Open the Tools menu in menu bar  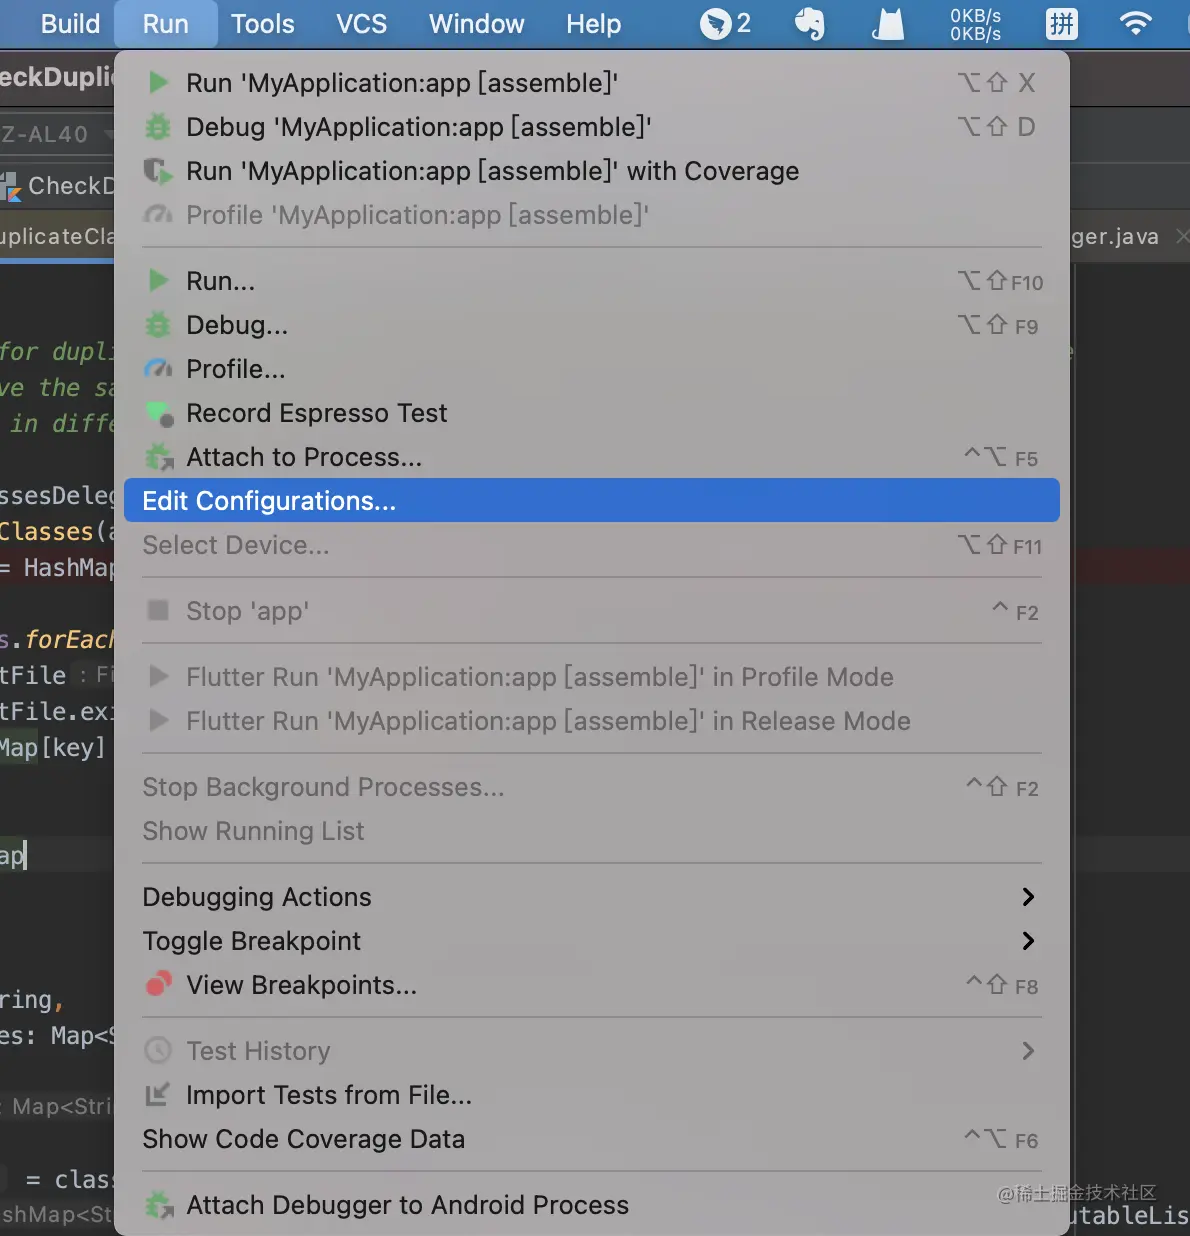[263, 24]
